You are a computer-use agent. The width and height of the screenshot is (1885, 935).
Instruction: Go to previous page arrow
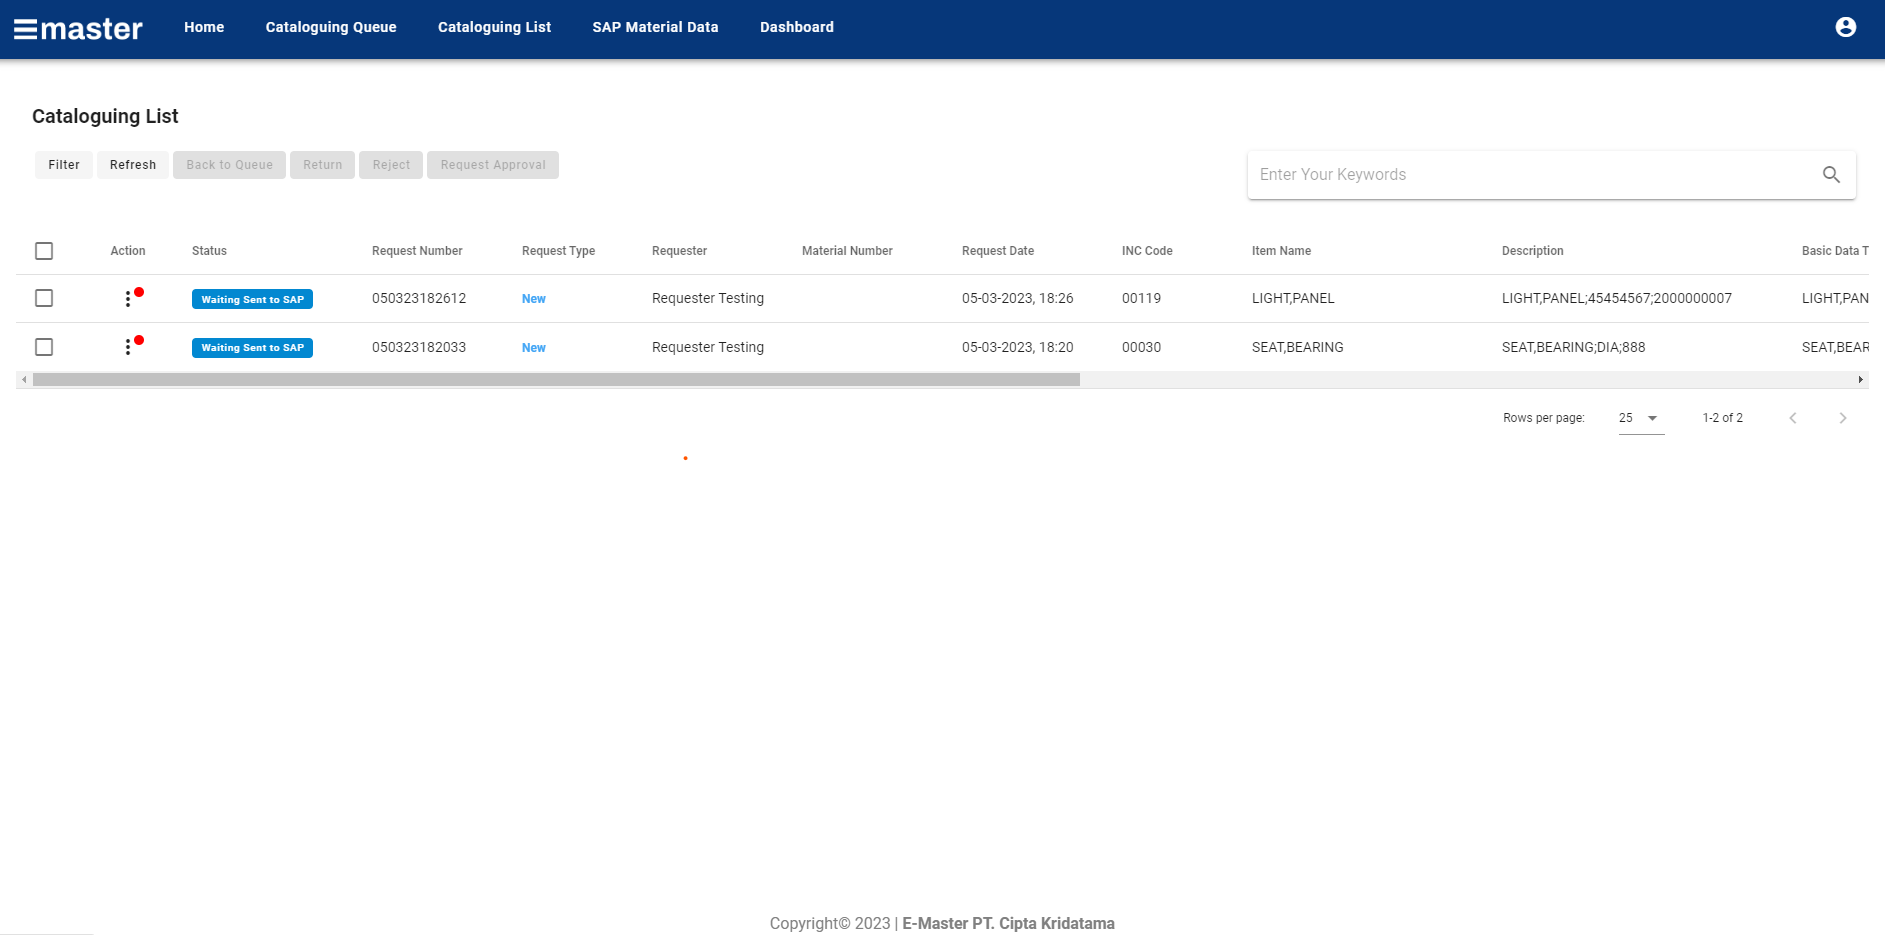click(1792, 418)
